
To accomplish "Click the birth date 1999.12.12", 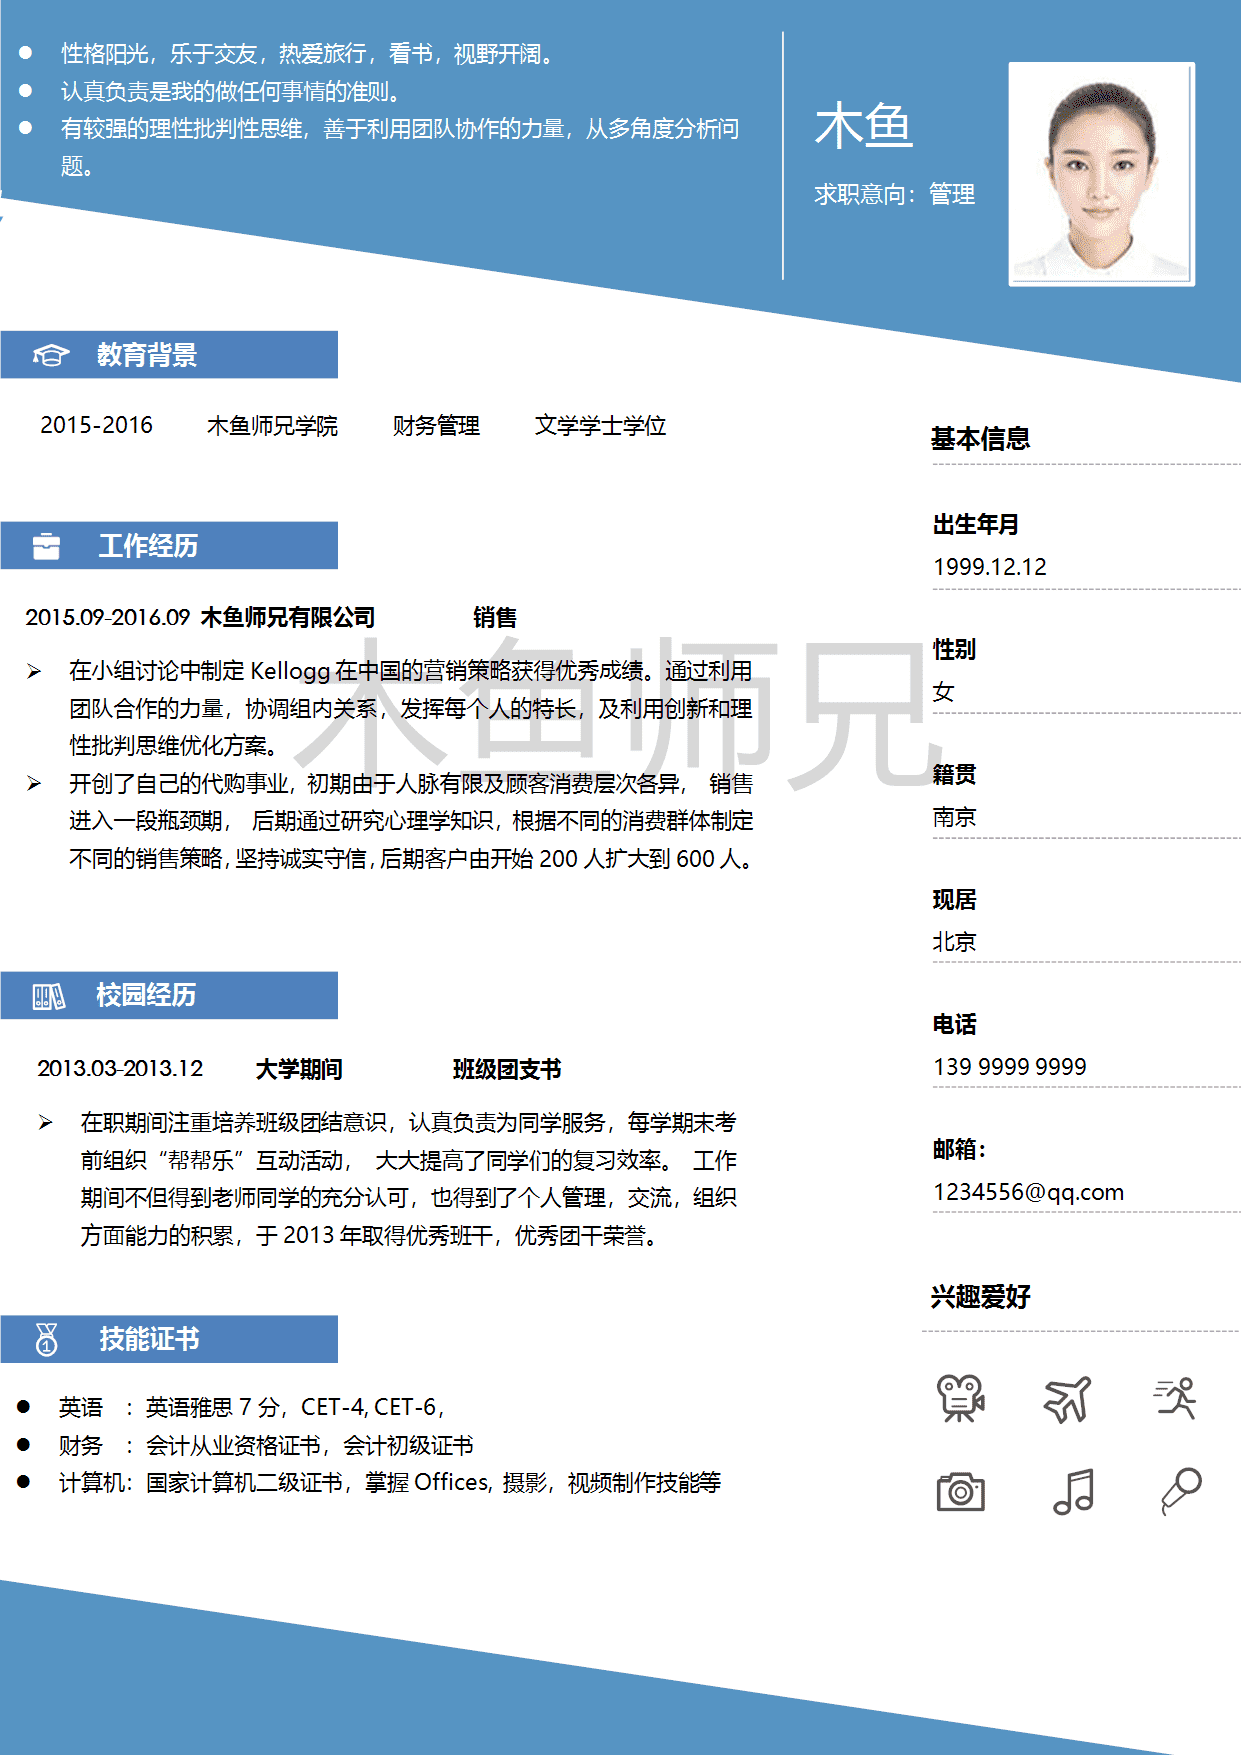I will [x=989, y=567].
